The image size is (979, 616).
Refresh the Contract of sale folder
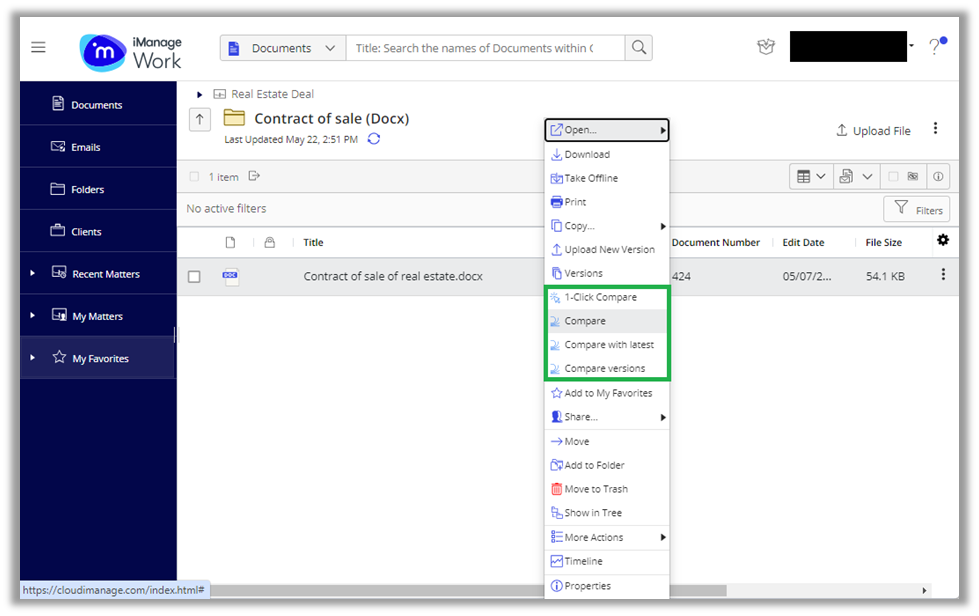(x=373, y=139)
